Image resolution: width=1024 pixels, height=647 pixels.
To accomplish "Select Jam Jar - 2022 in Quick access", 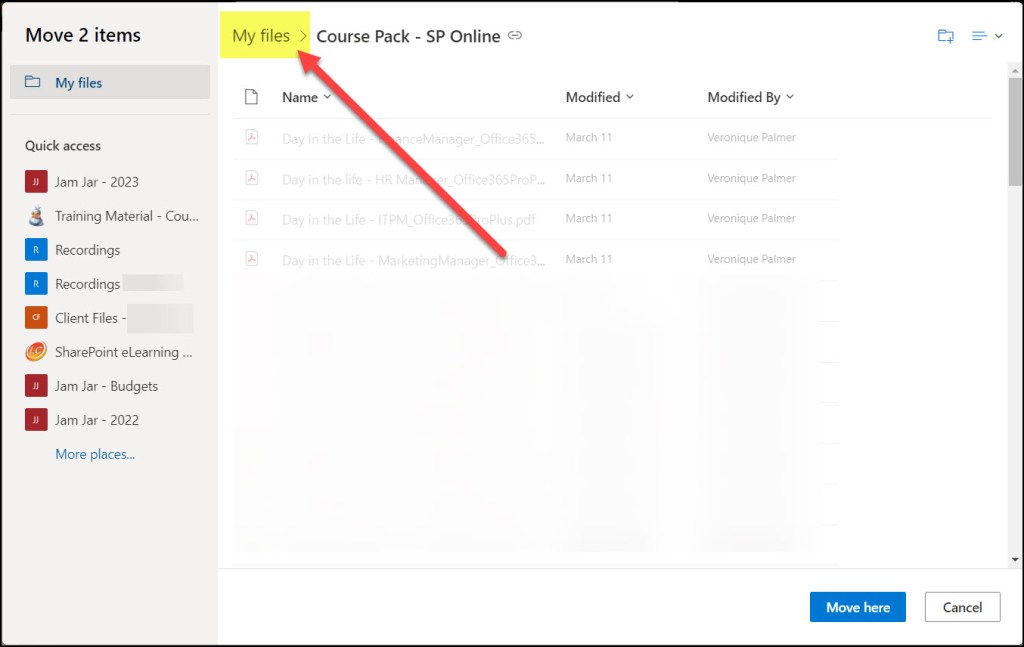I will pyautogui.click(x=97, y=420).
